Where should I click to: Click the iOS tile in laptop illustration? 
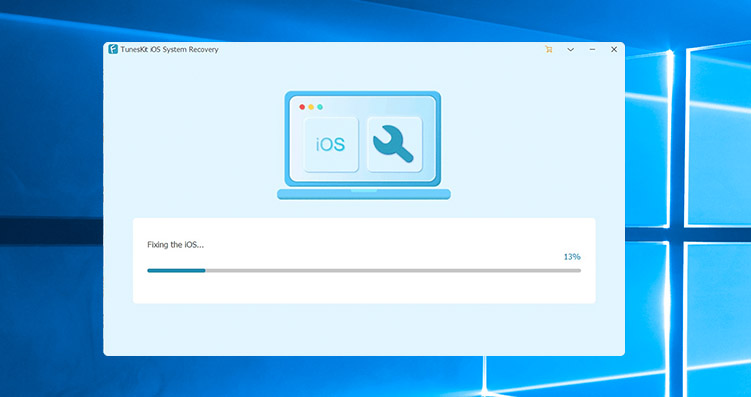(x=331, y=144)
